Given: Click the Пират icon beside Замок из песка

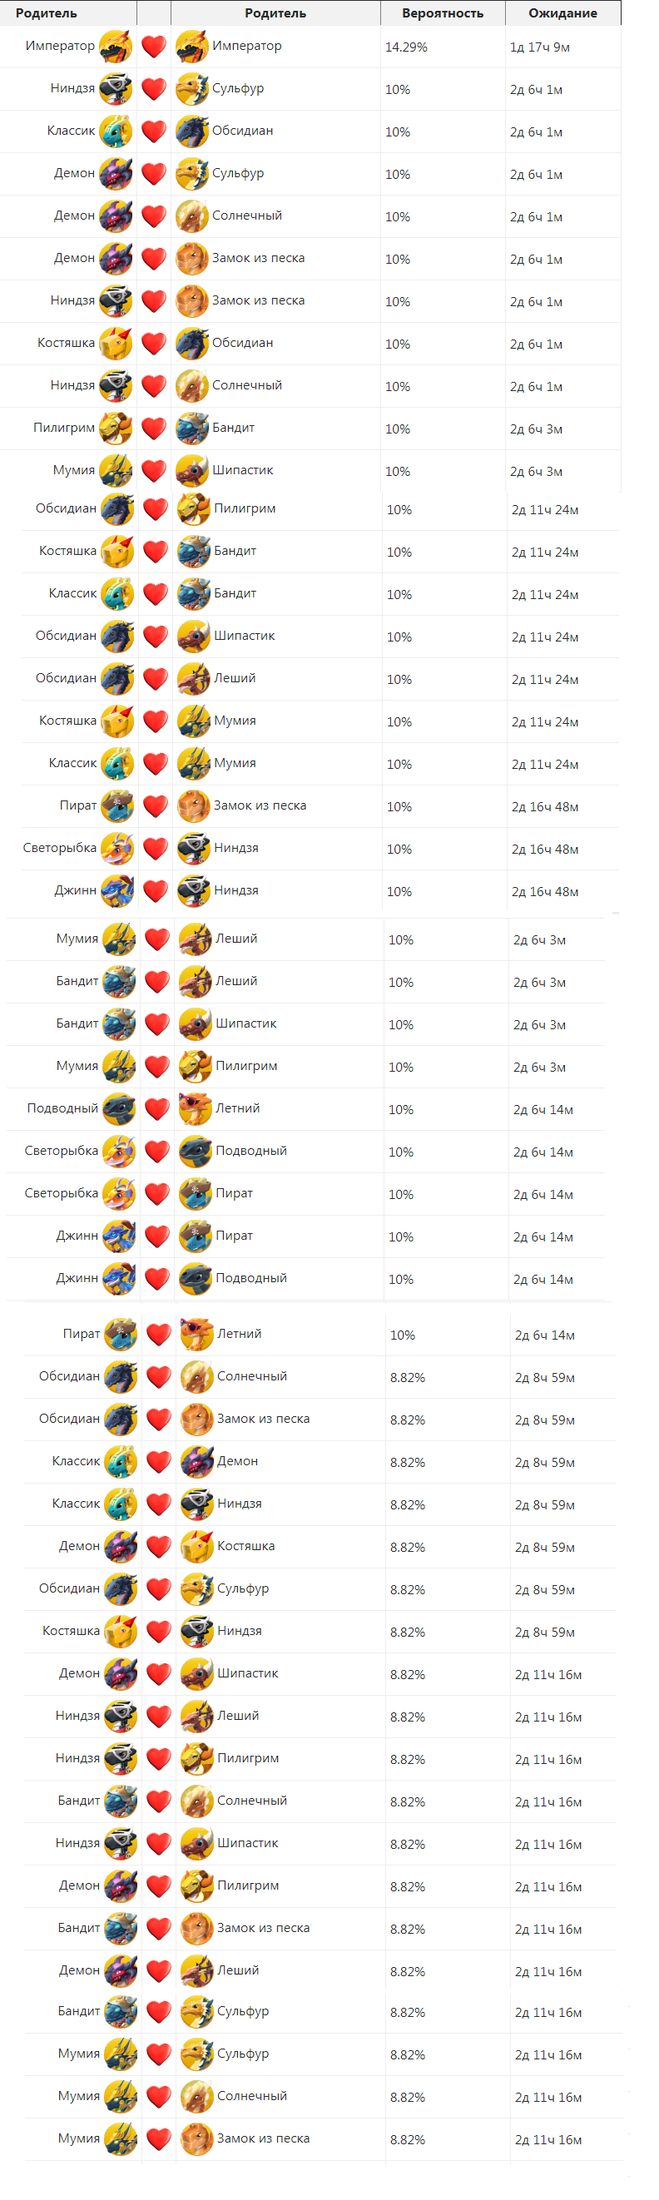Looking at the screenshot, I should click(118, 806).
